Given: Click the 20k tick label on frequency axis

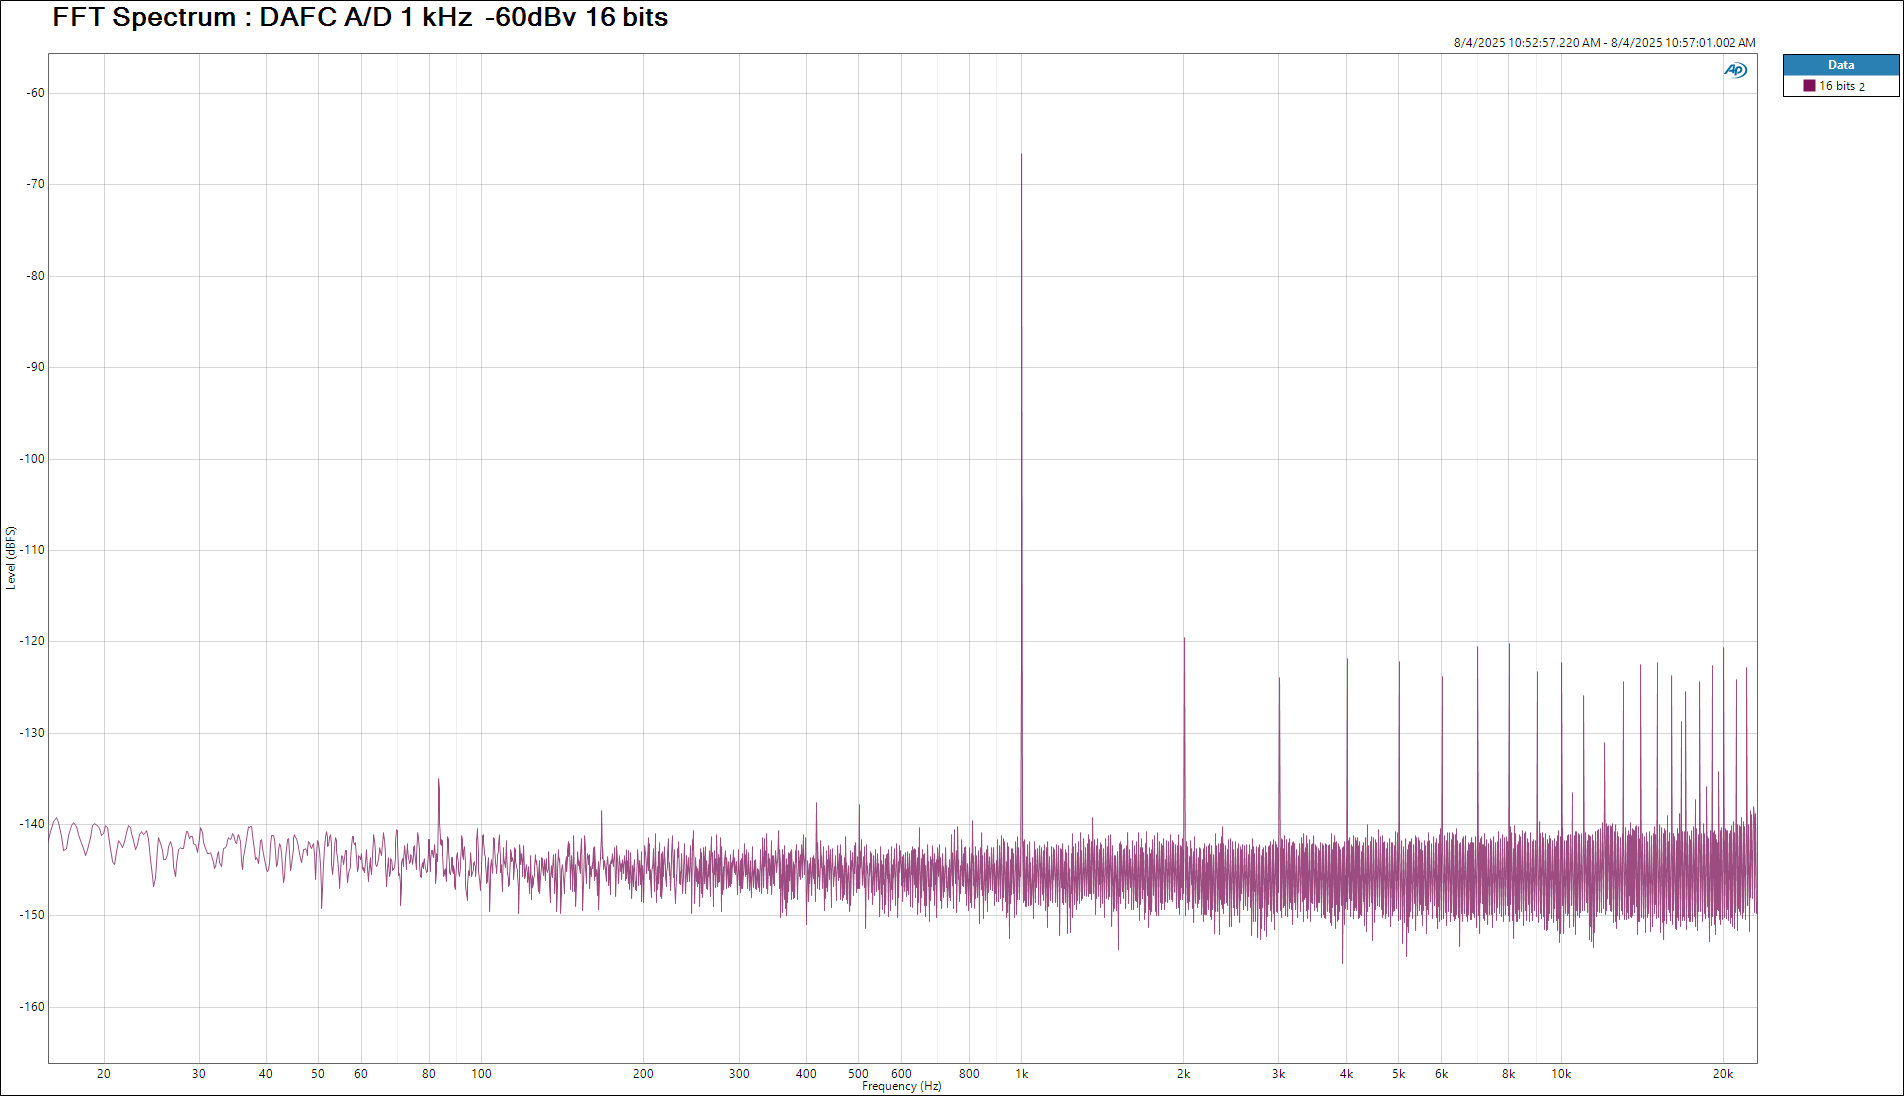Looking at the screenshot, I should 1722,1074.
